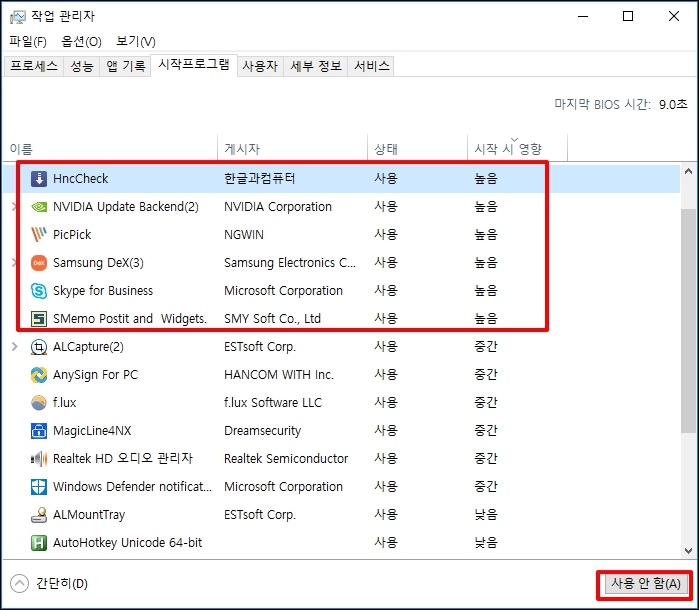The image size is (699, 610).
Task: Click the Windows Defender notification icon
Action: pyautogui.click(x=39, y=487)
